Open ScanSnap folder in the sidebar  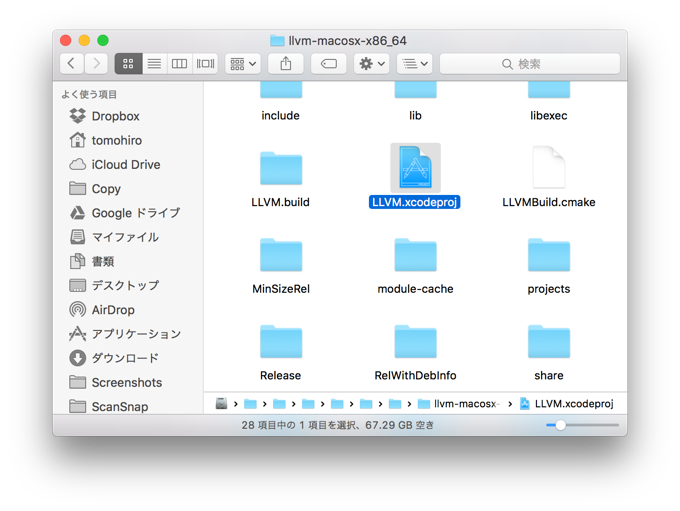[x=109, y=406]
